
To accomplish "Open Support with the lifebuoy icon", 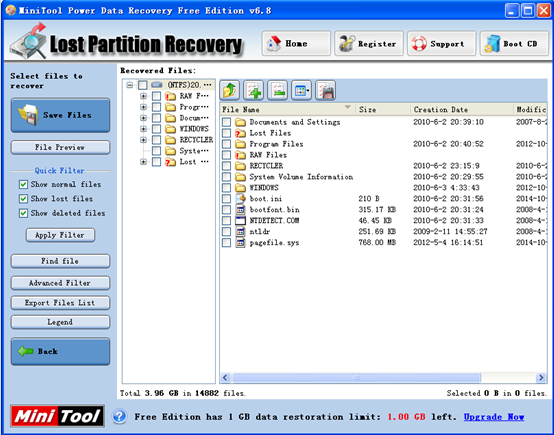I will pos(442,43).
